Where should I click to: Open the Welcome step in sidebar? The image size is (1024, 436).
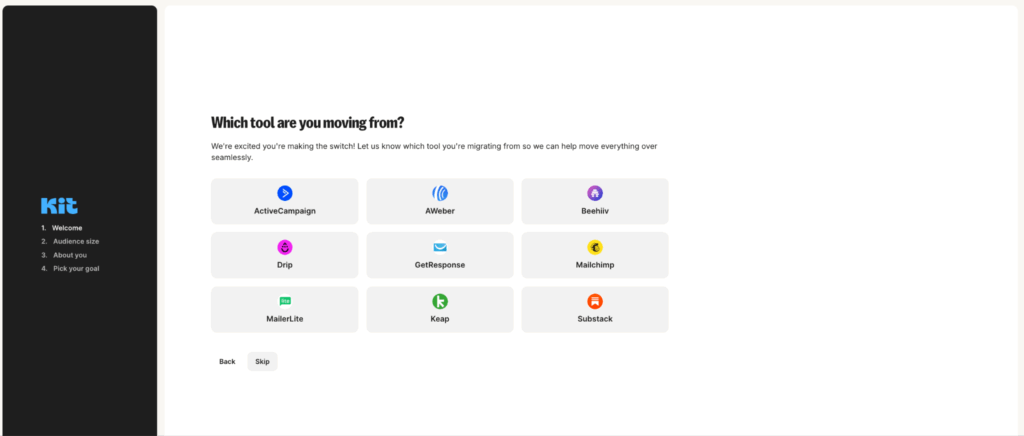point(62,228)
